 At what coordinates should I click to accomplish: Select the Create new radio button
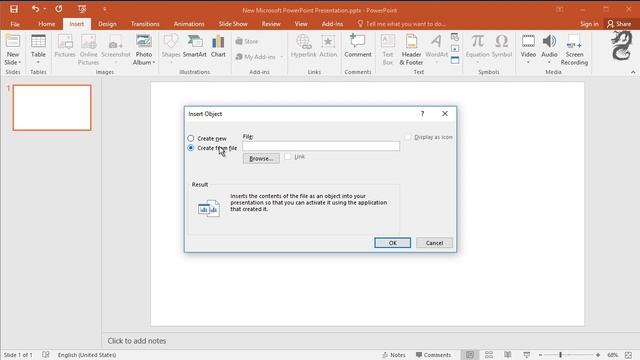click(x=191, y=138)
